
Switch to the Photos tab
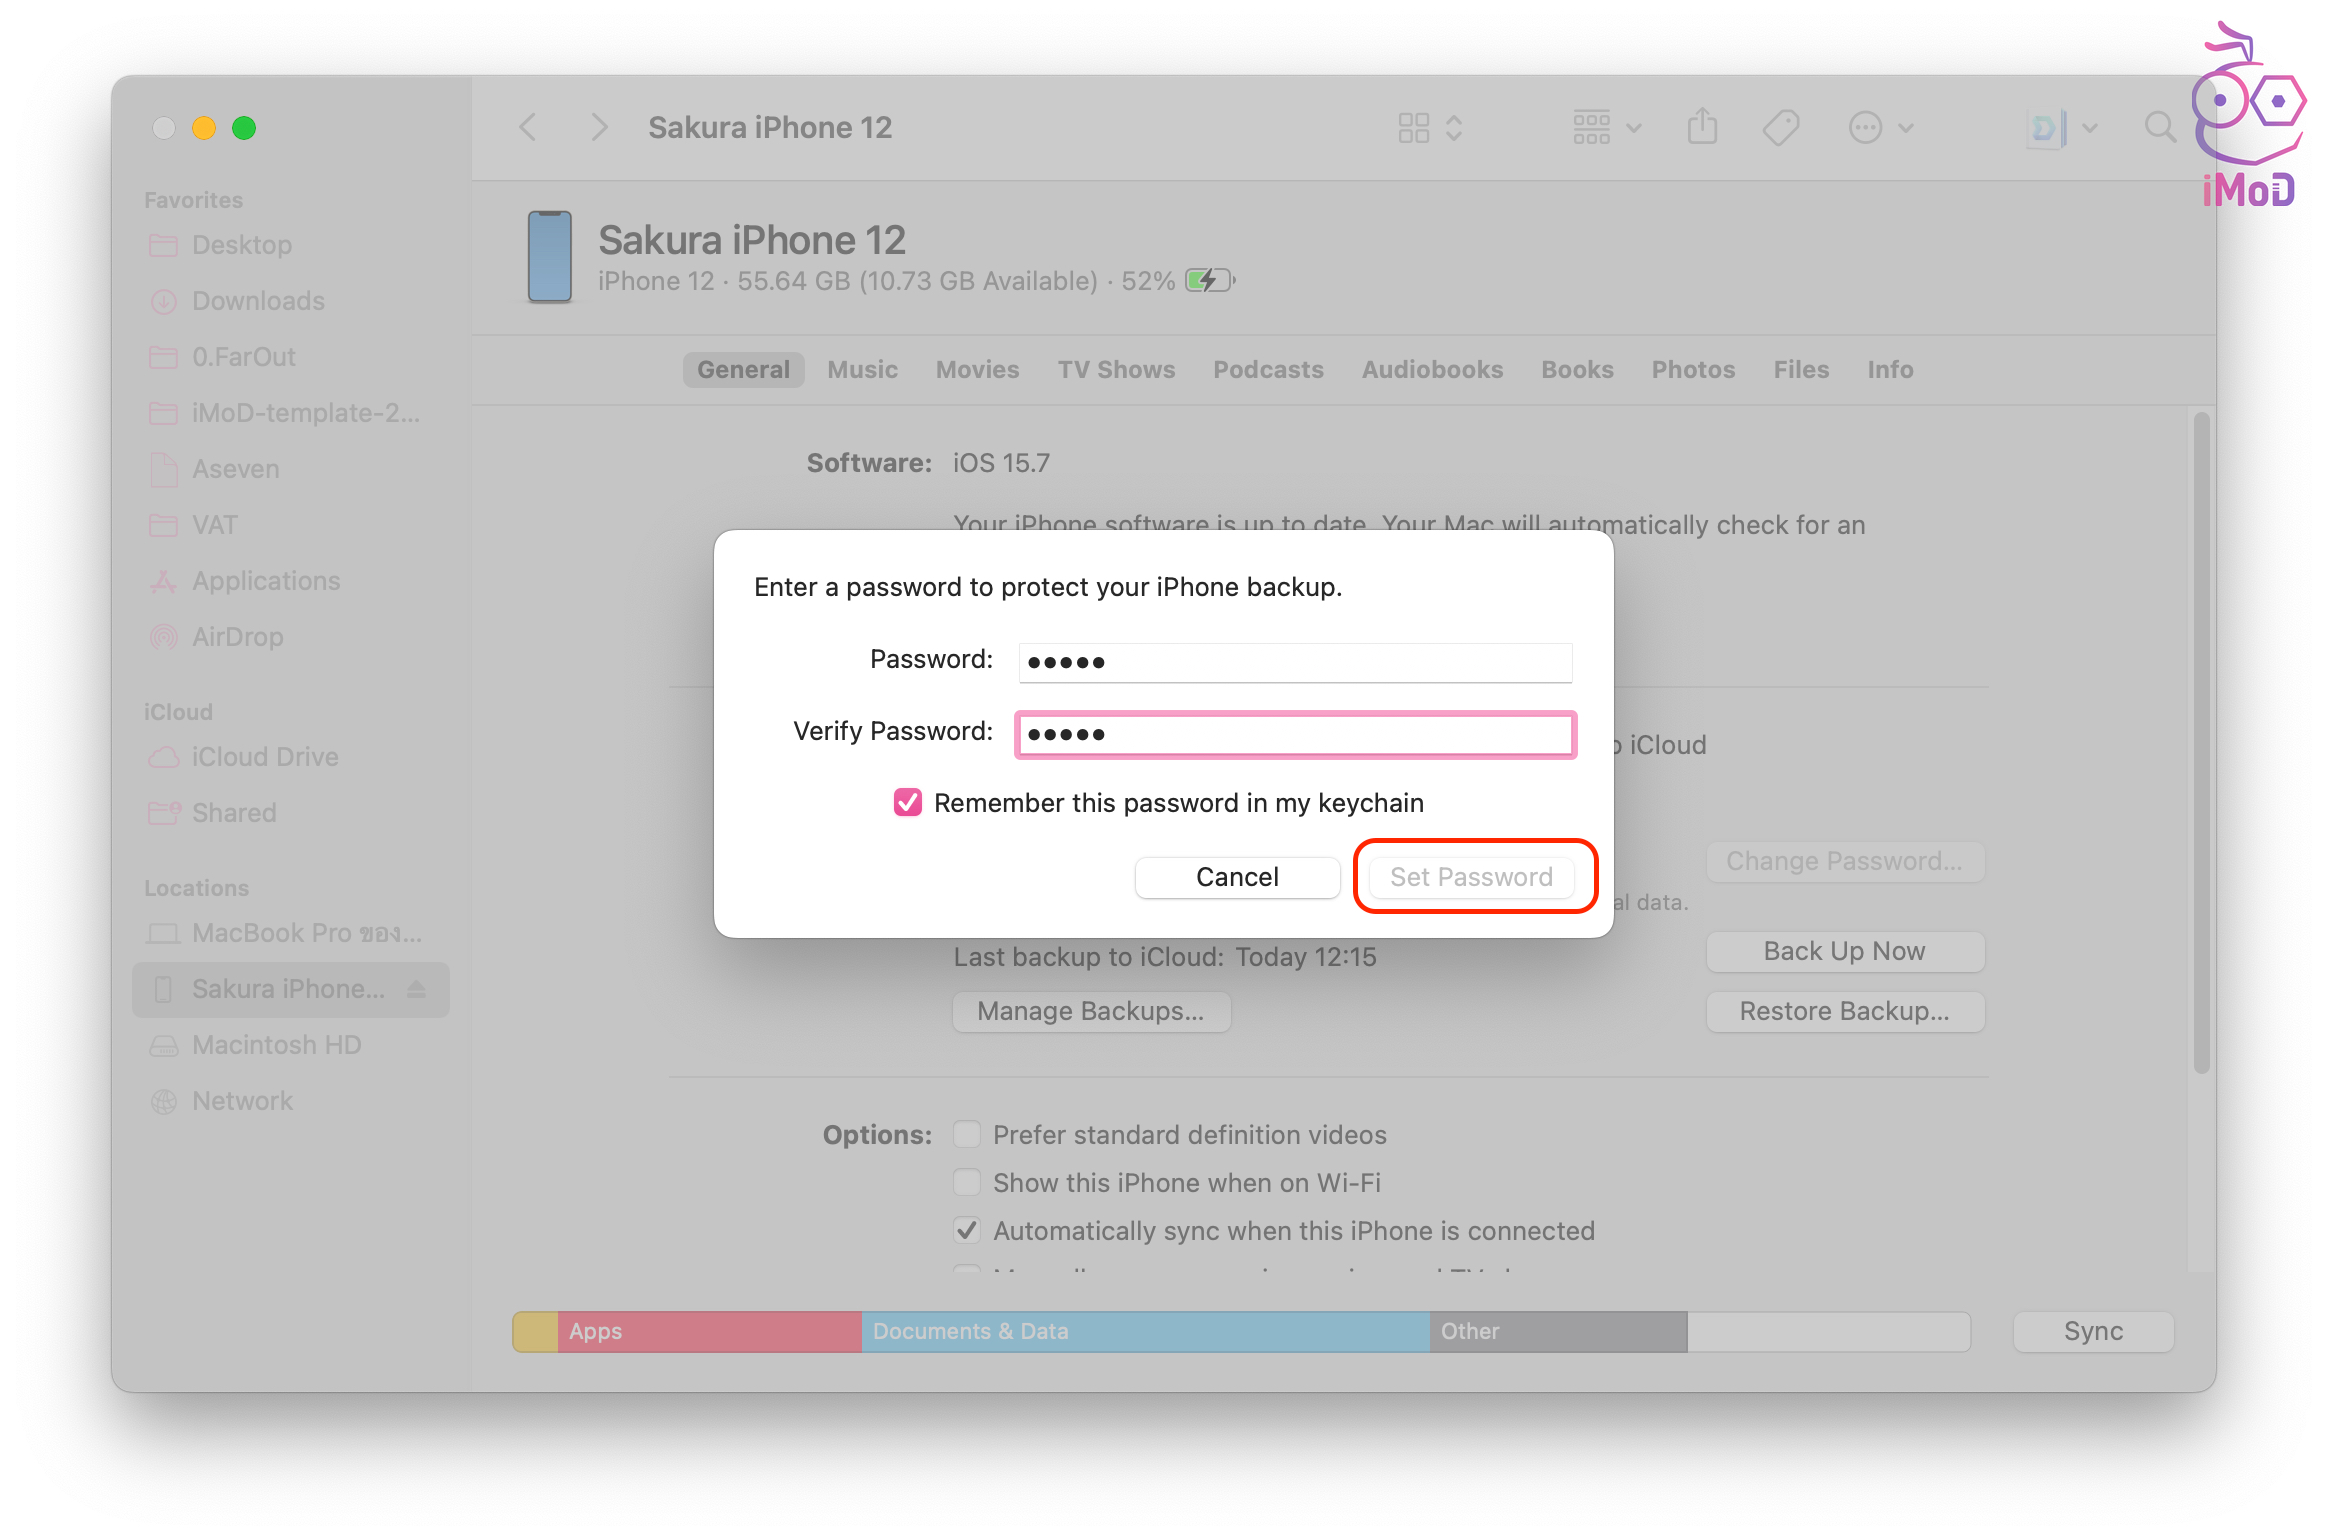tap(1692, 369)
